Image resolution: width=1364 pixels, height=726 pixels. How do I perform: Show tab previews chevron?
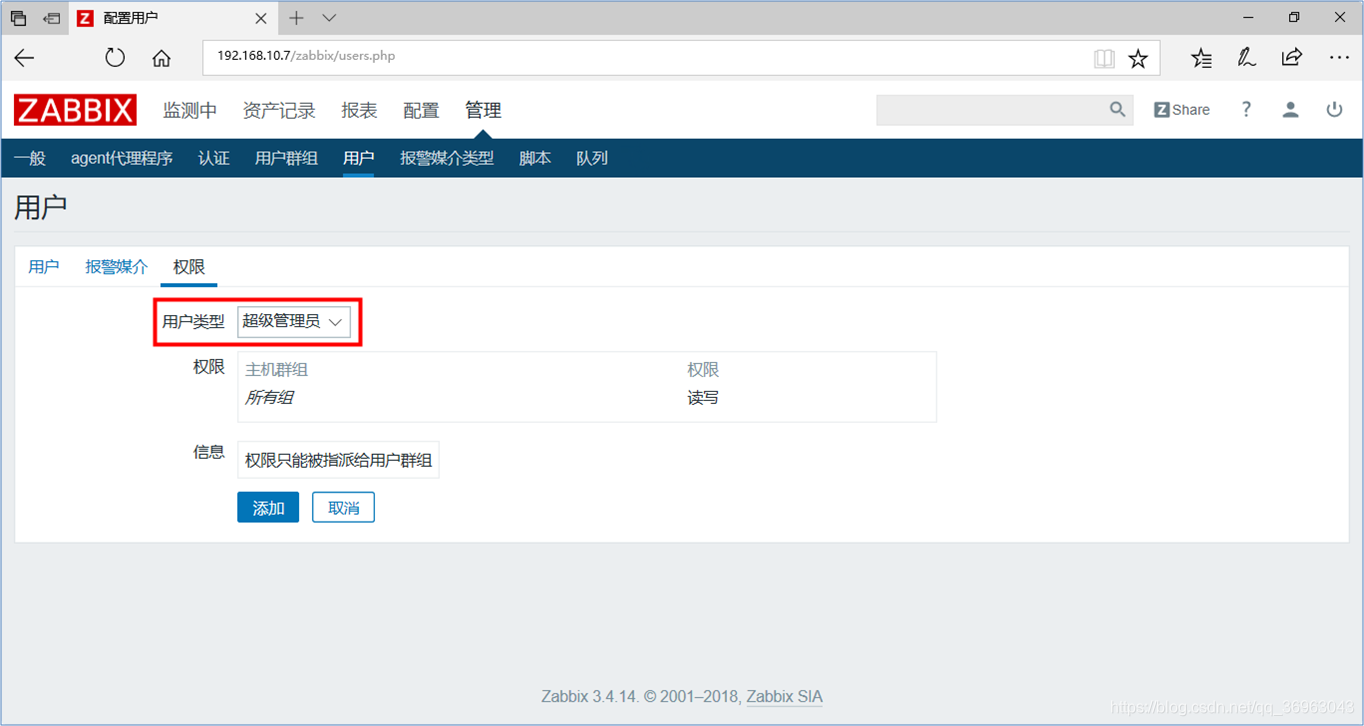click(x=329, y=18)
